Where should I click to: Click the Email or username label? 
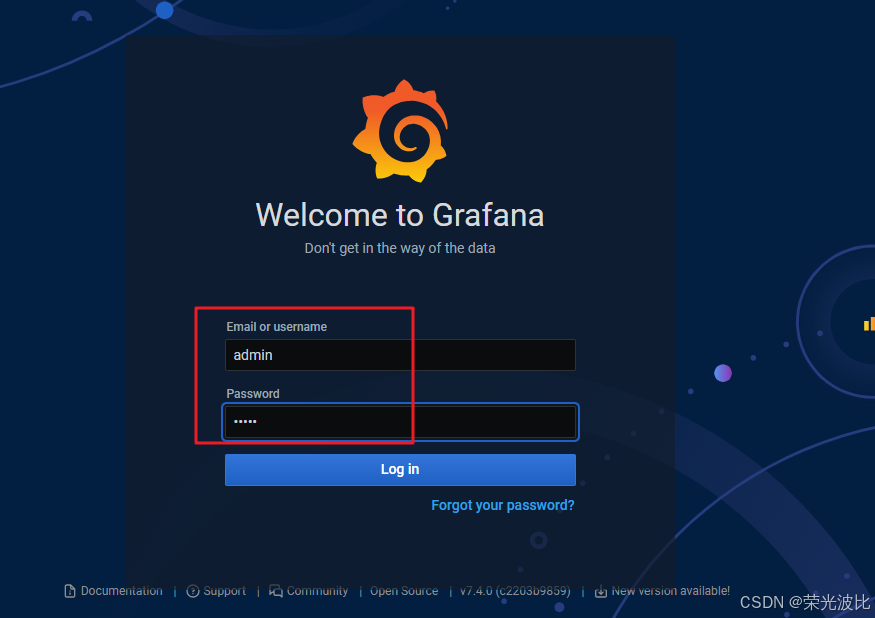pyautogui.click(x=276, y=327)
